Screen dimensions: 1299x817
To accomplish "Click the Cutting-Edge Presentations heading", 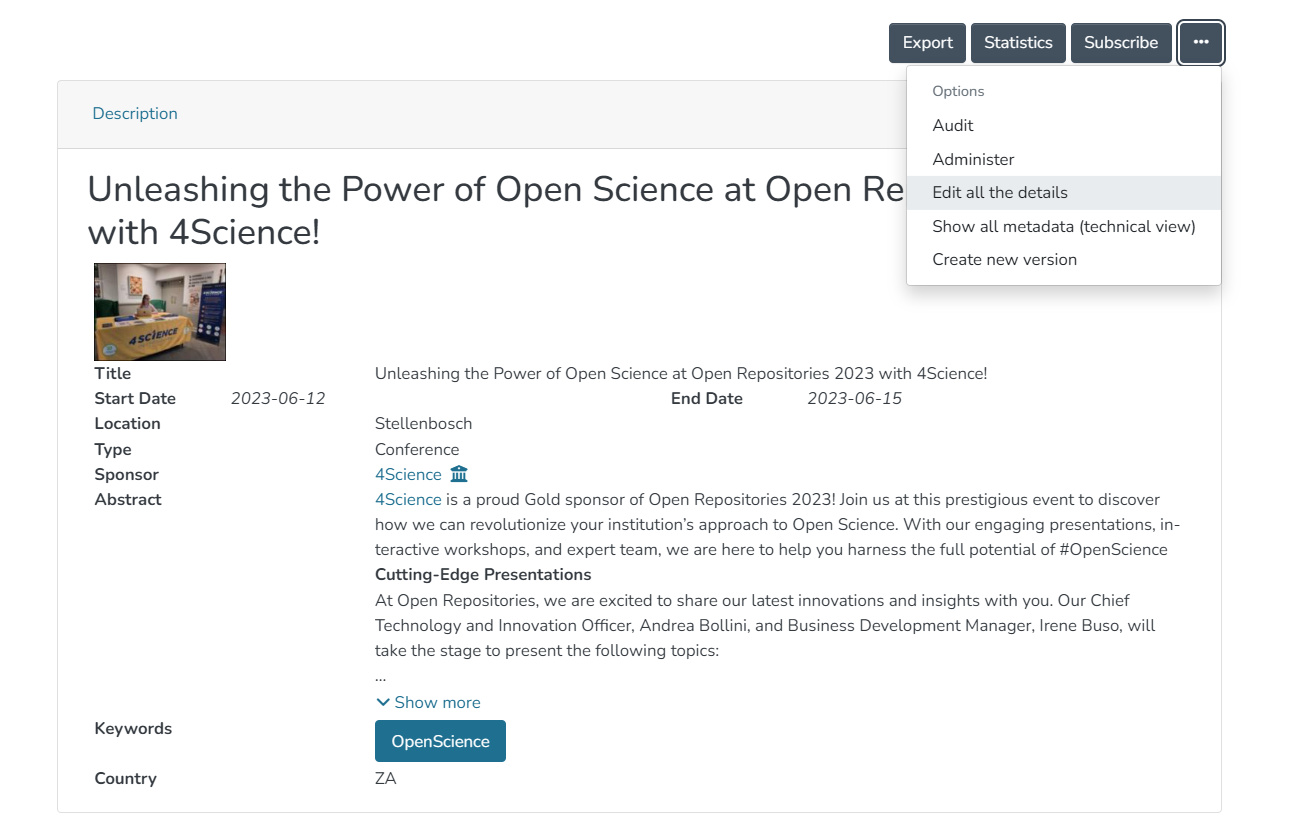I will pyautogui.click(x=483, y=575).
